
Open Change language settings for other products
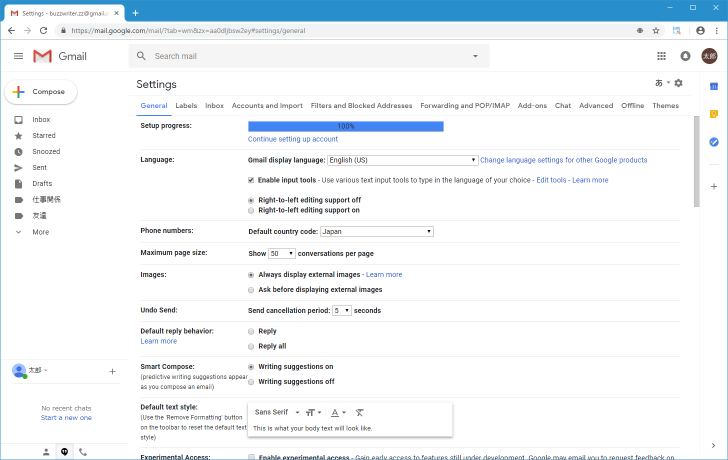564,160
